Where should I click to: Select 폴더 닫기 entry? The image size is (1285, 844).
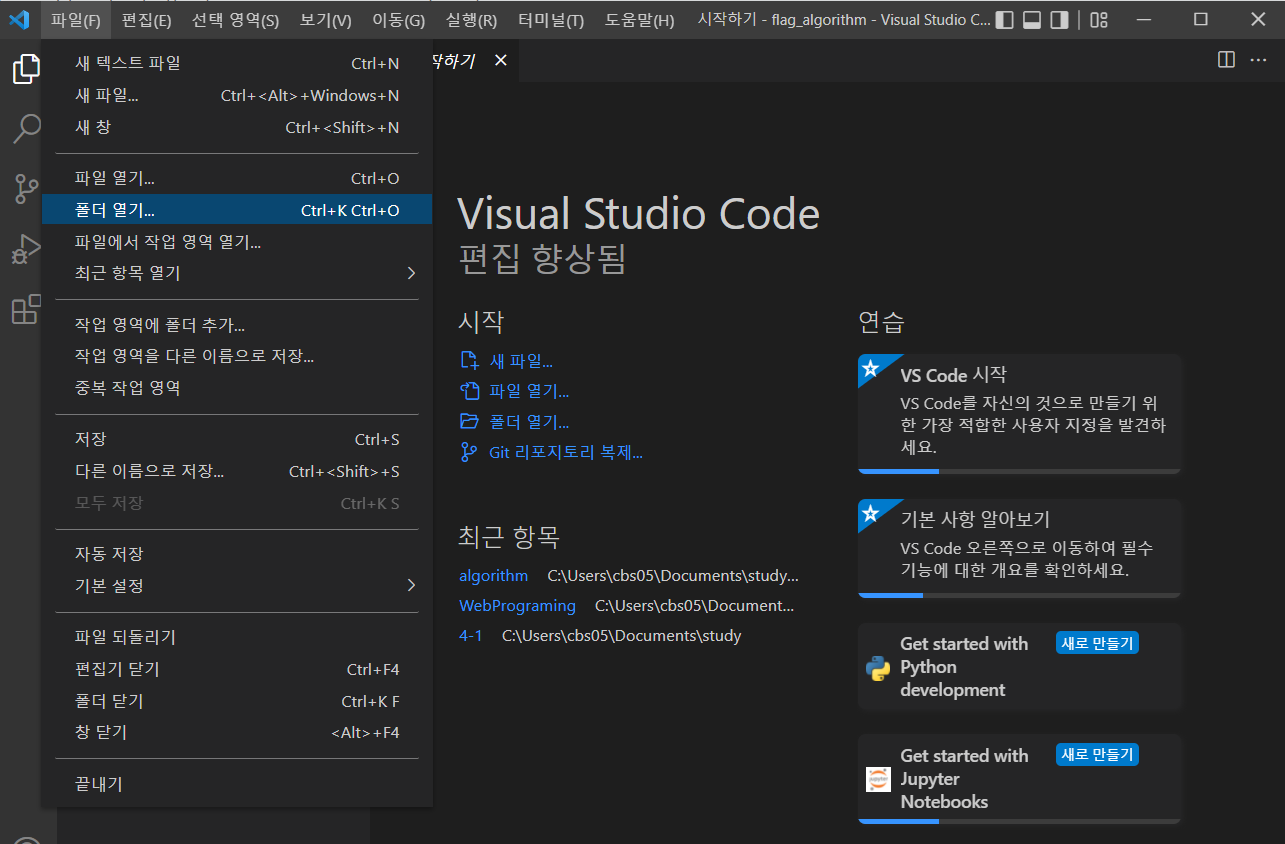236,701
